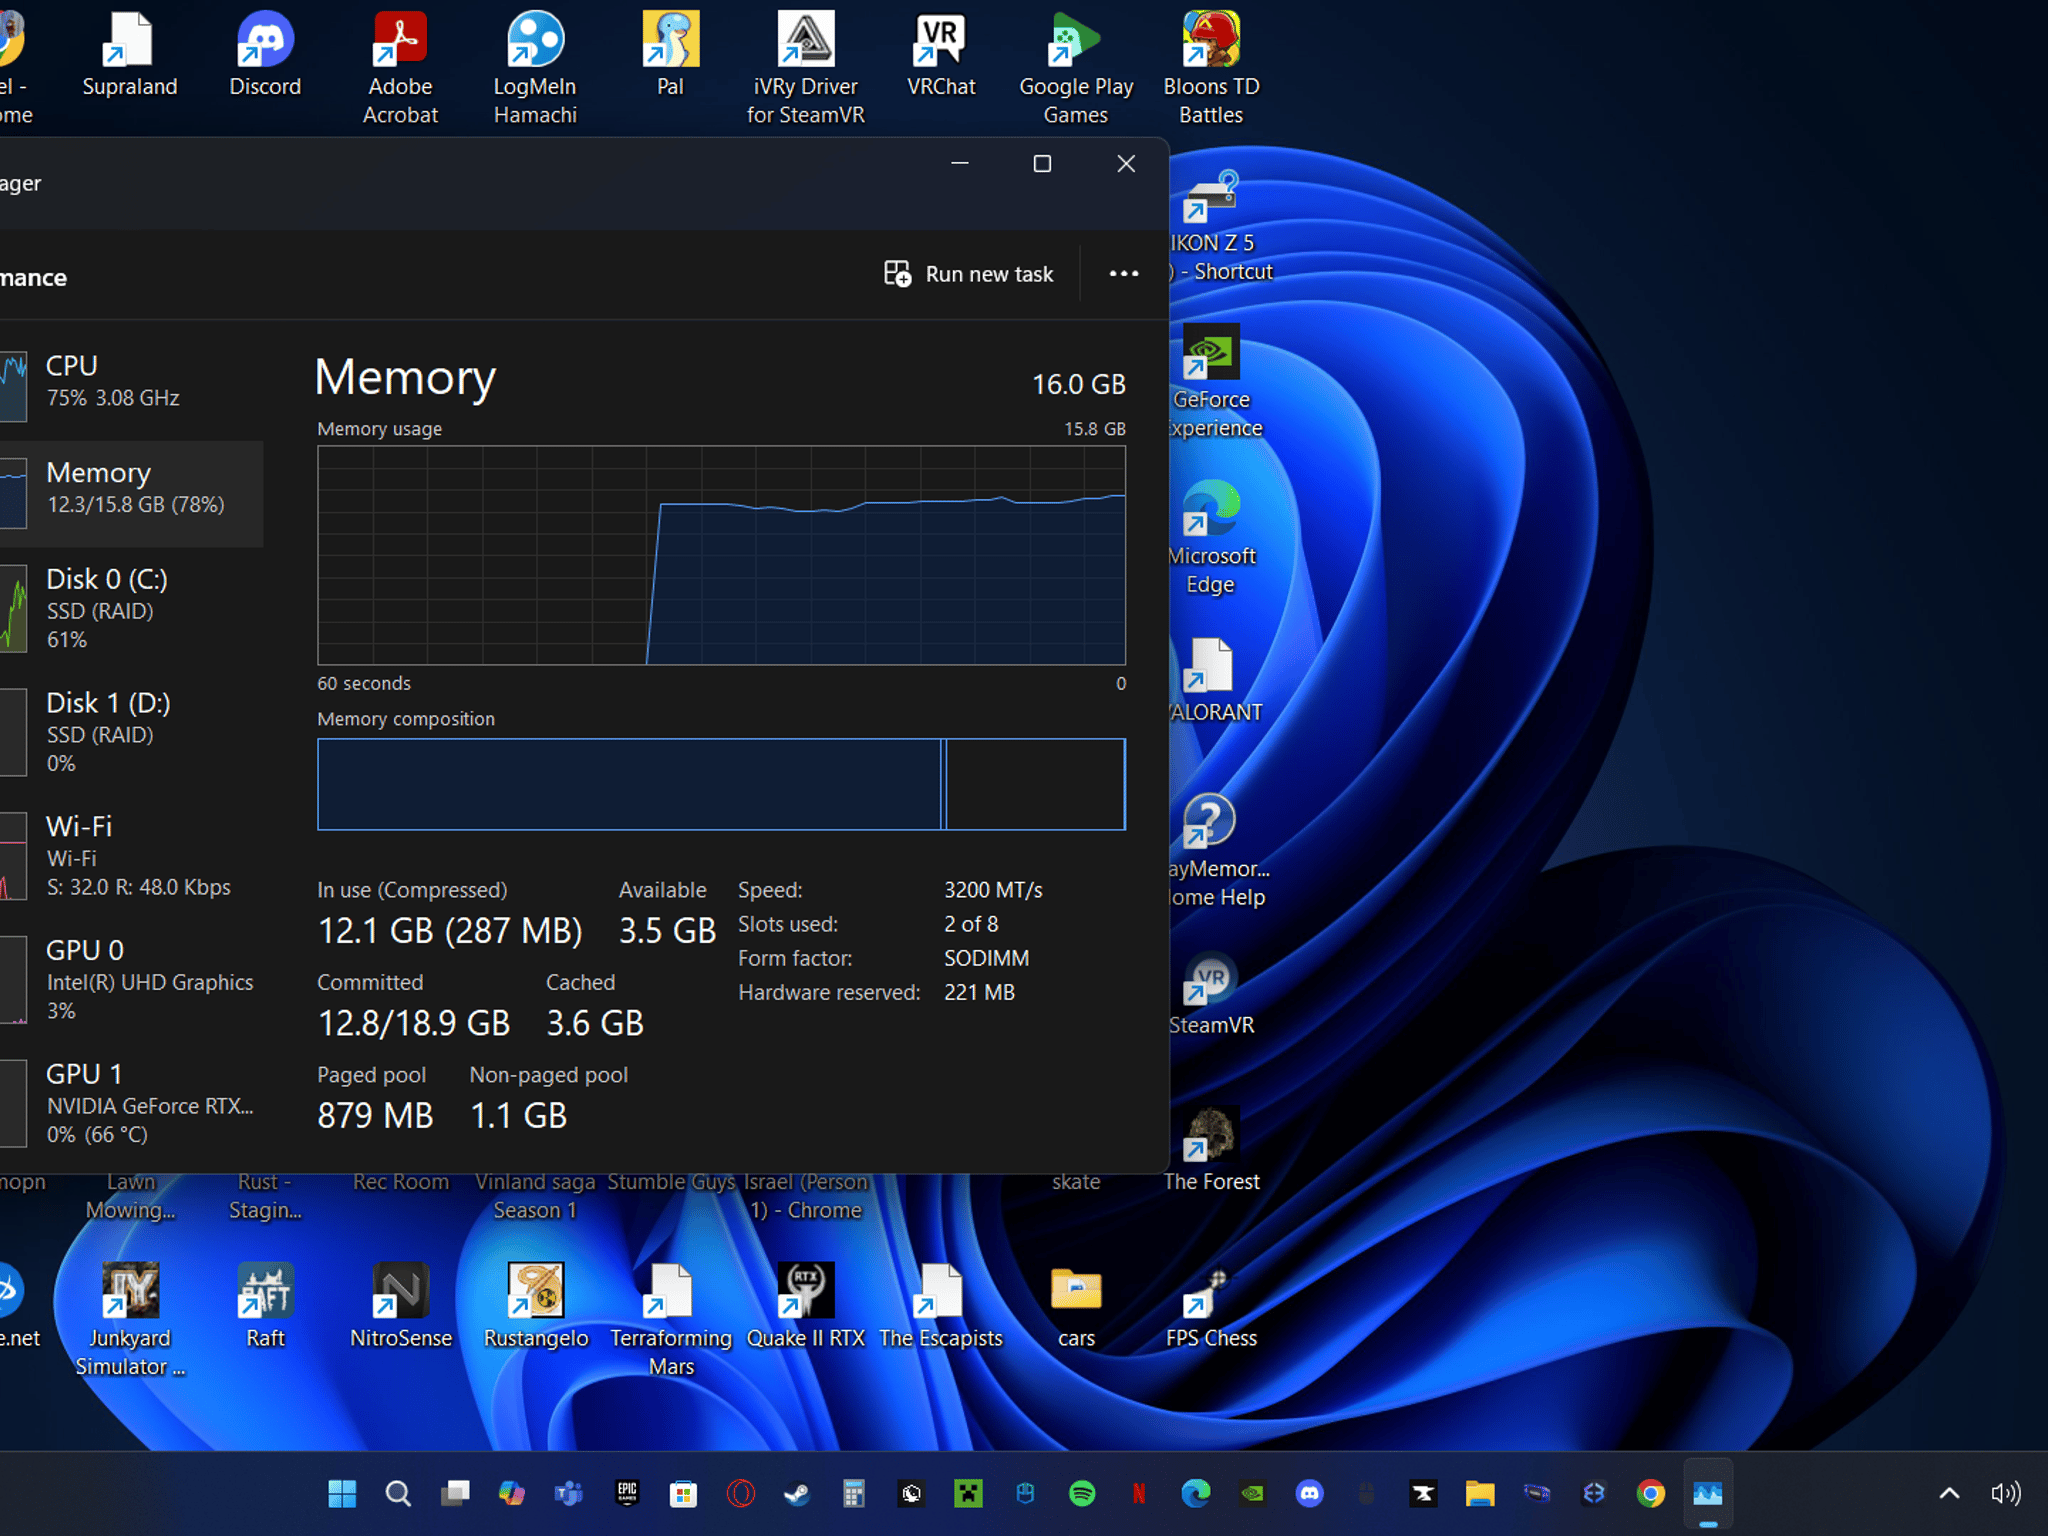
Task: Open the Windows Start menu
Action: (341, 1493)
